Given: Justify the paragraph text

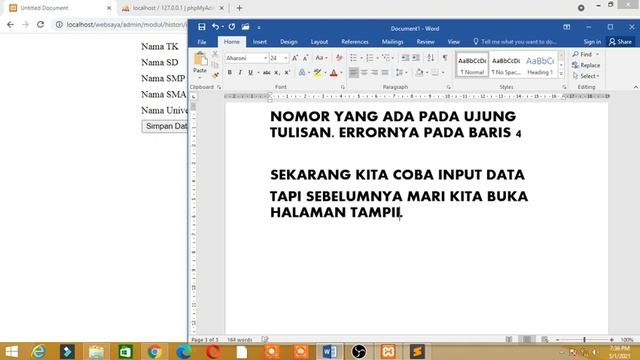Looking at the screenshot, I should (x=385, y=73).
